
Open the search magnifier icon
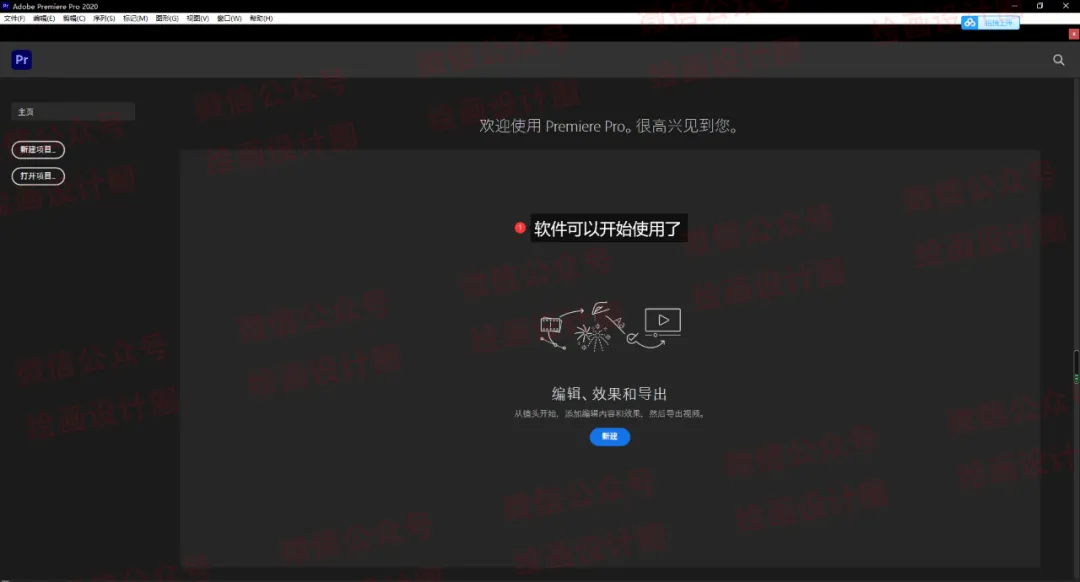click(1059, 60)
